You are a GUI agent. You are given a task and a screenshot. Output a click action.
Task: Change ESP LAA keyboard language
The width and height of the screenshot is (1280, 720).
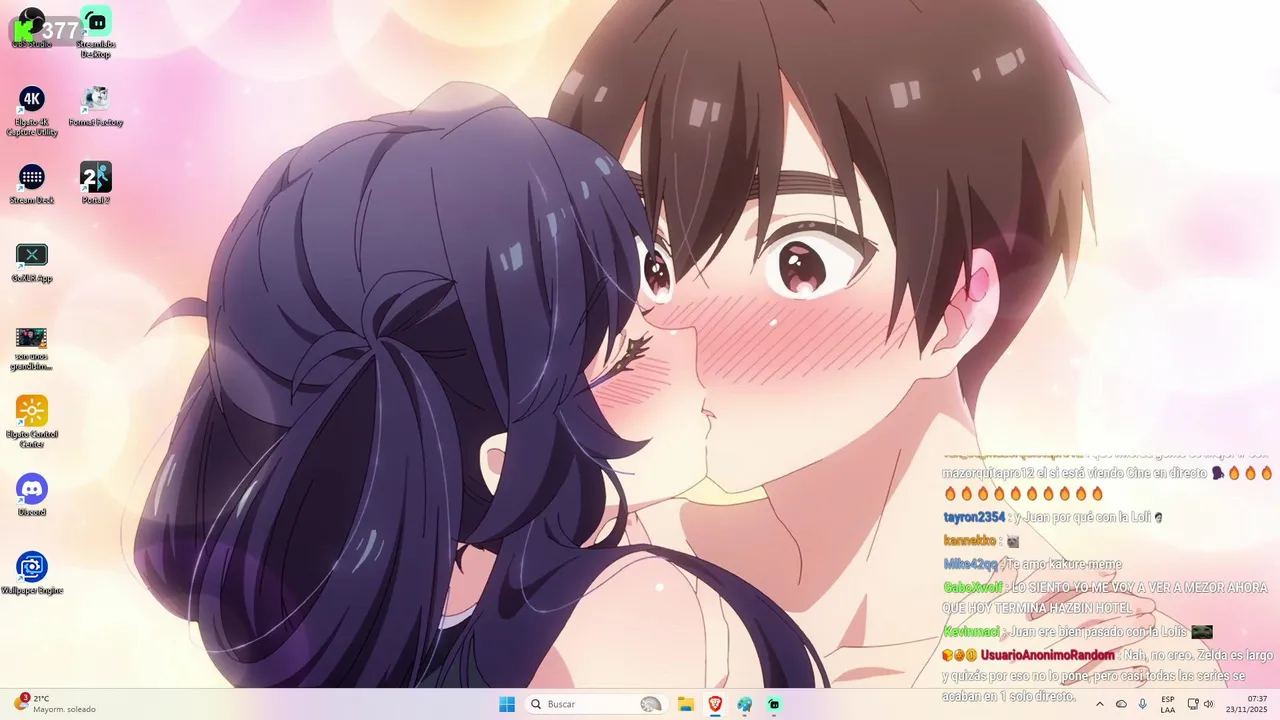(1168, 704)
